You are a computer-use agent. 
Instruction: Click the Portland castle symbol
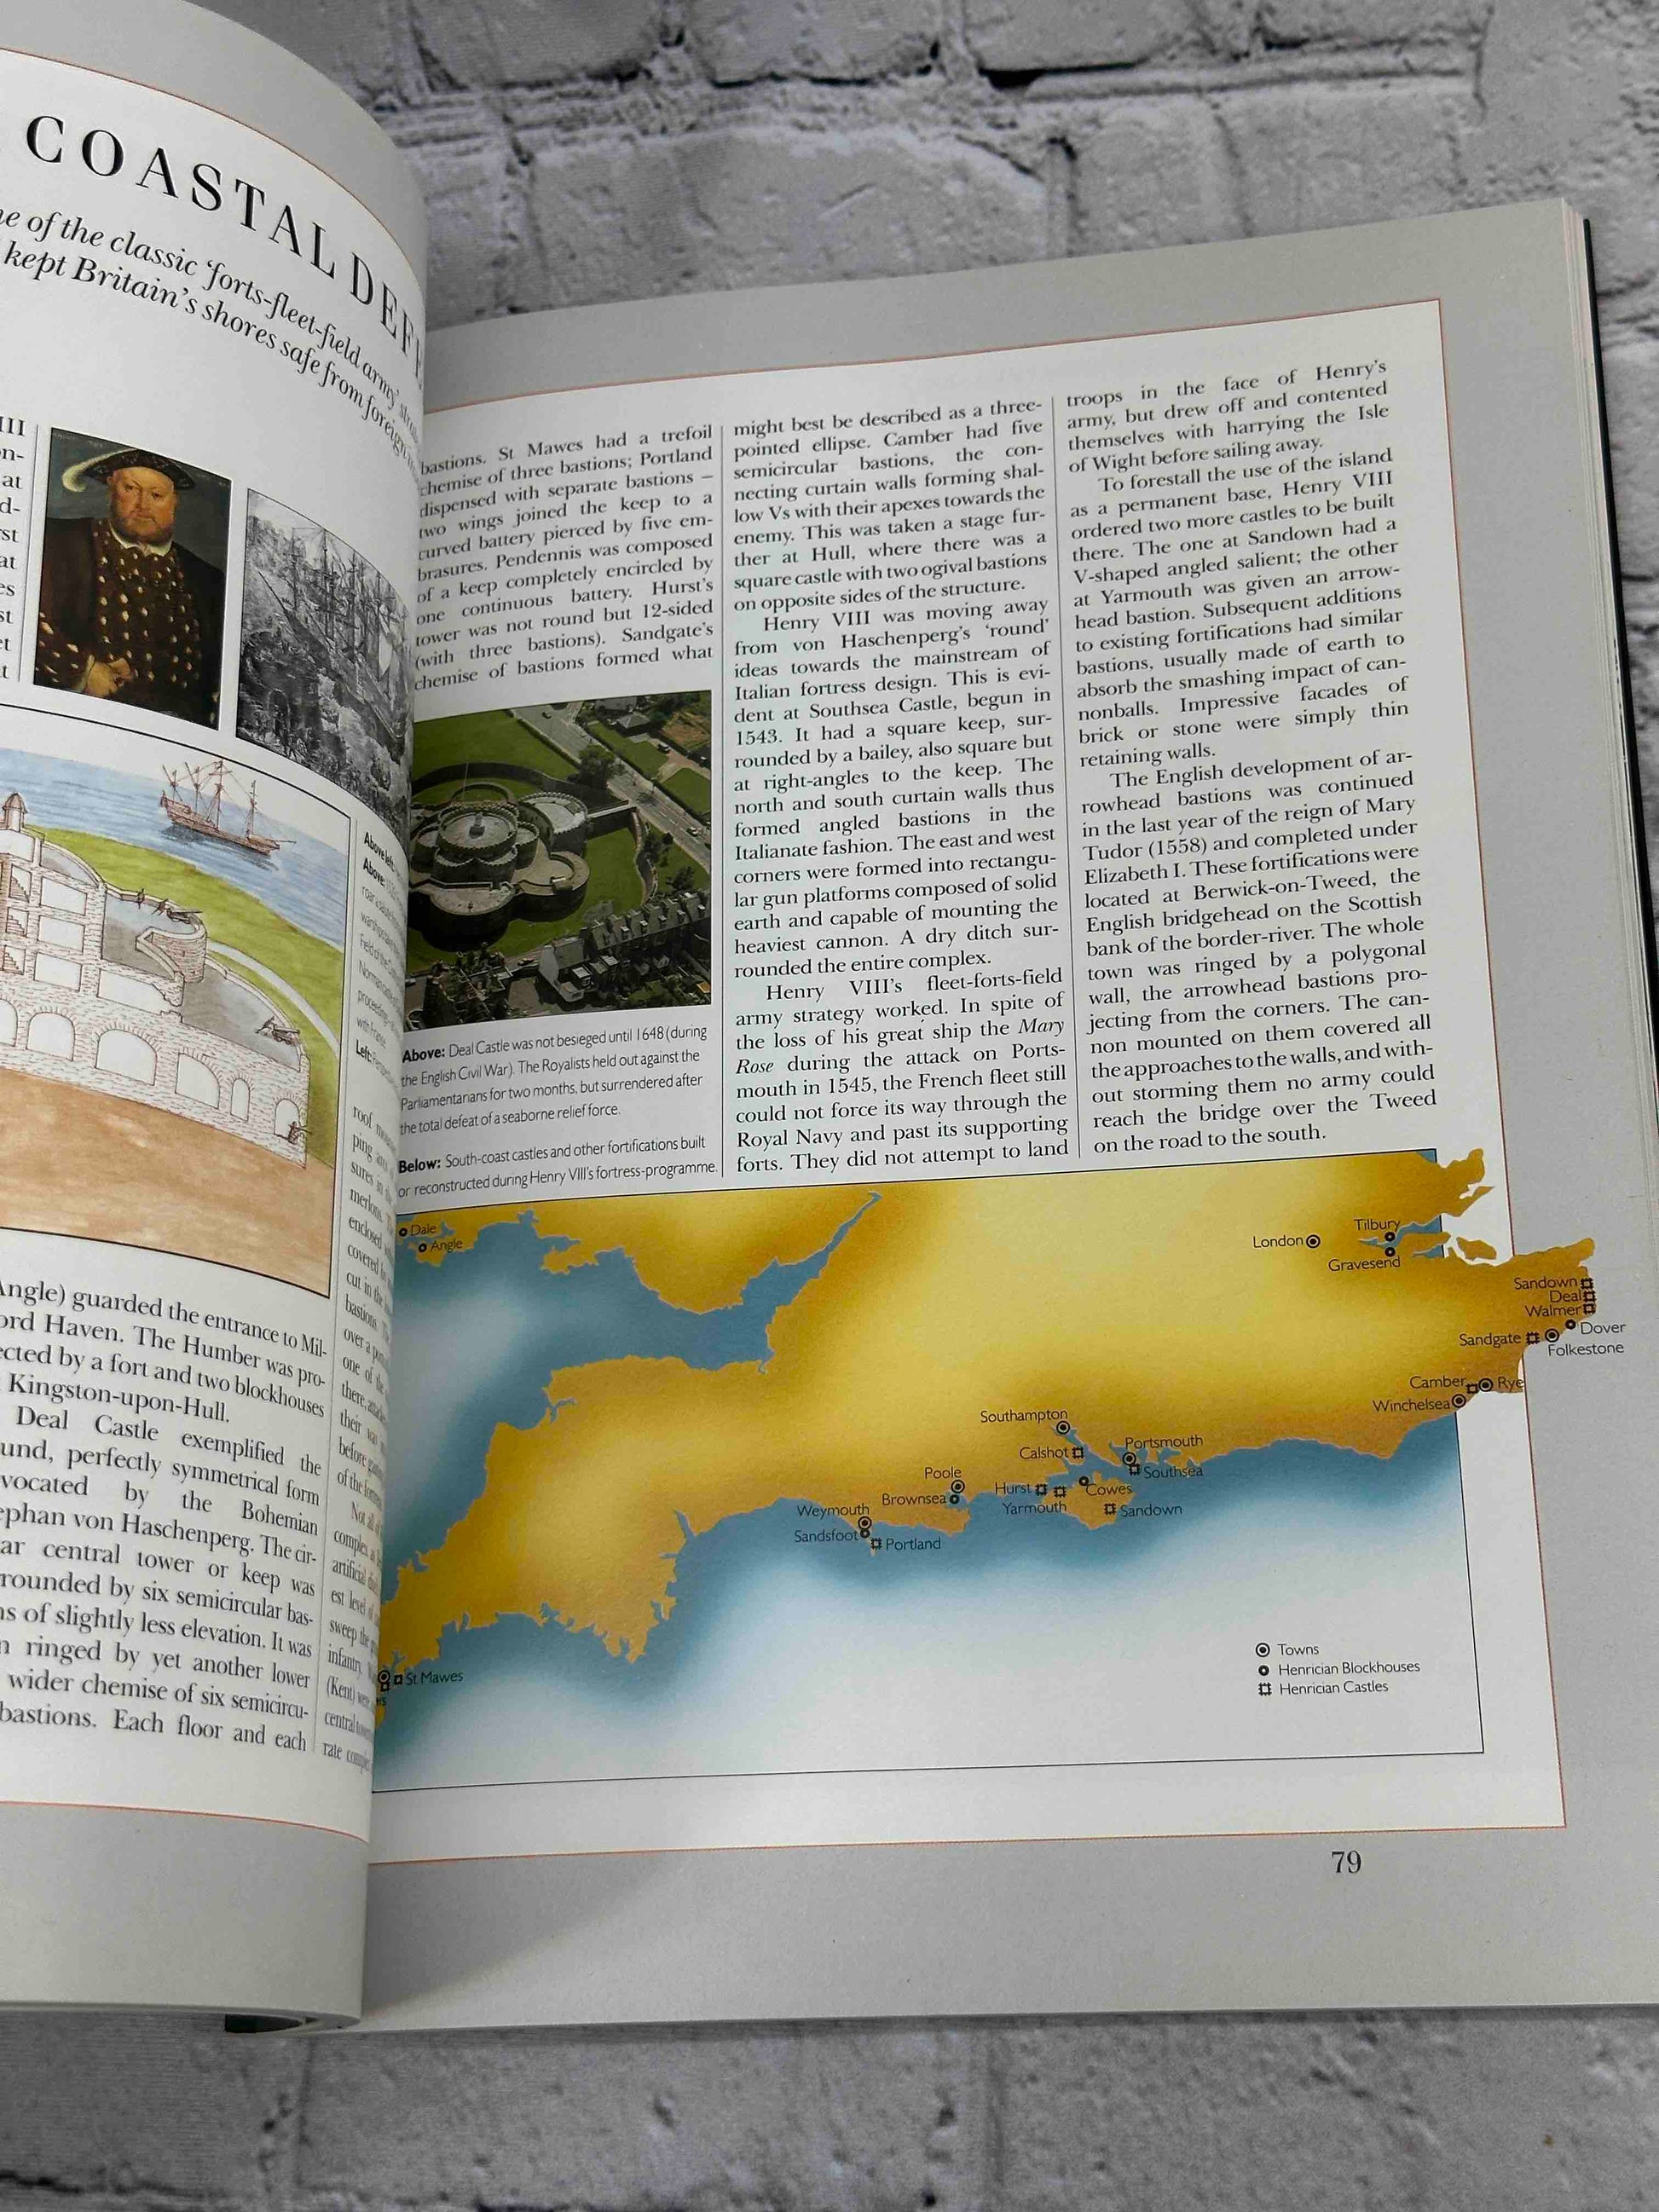click(x=876, y=1544)
